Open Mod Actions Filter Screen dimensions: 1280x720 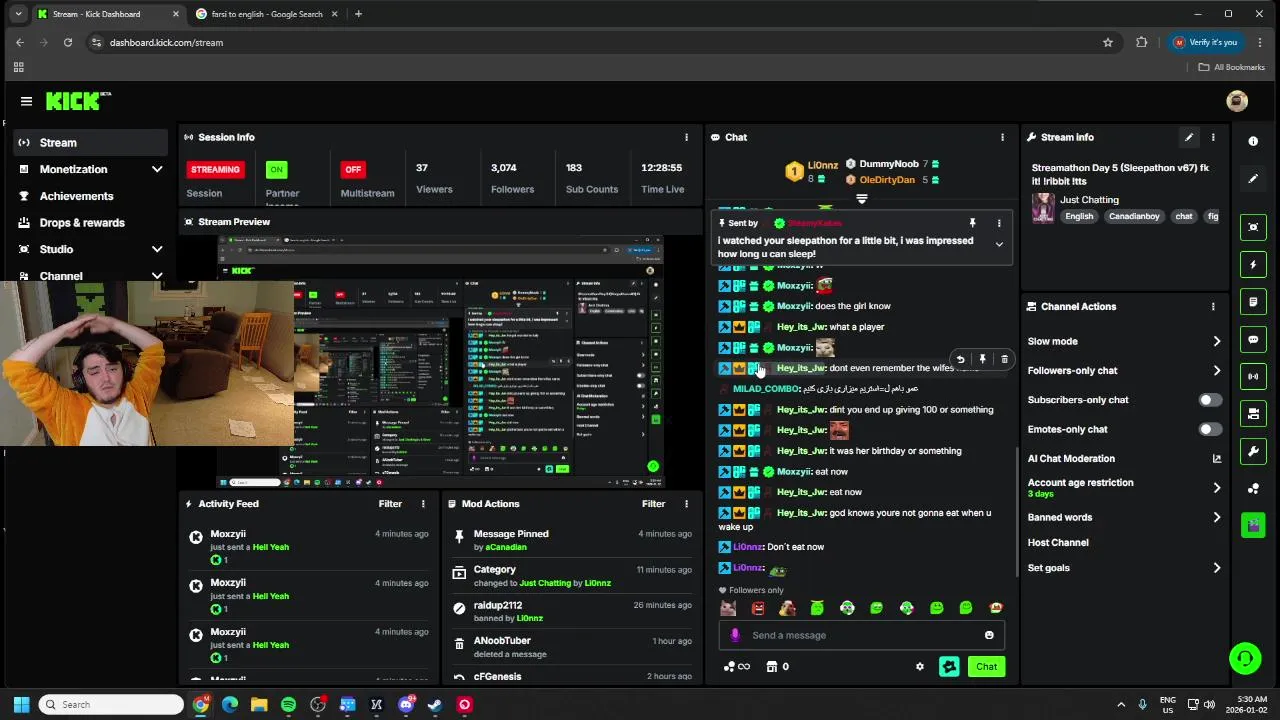click(x=653, y=504)
